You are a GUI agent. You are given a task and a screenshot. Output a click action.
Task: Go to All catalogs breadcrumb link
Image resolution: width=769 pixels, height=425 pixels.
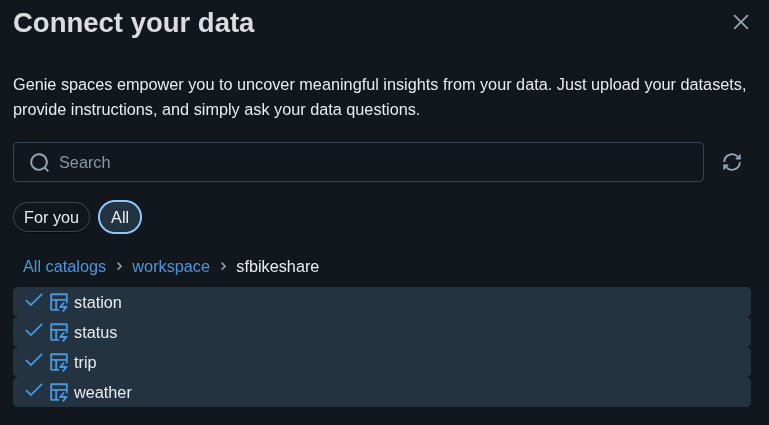tap(64, 266)
